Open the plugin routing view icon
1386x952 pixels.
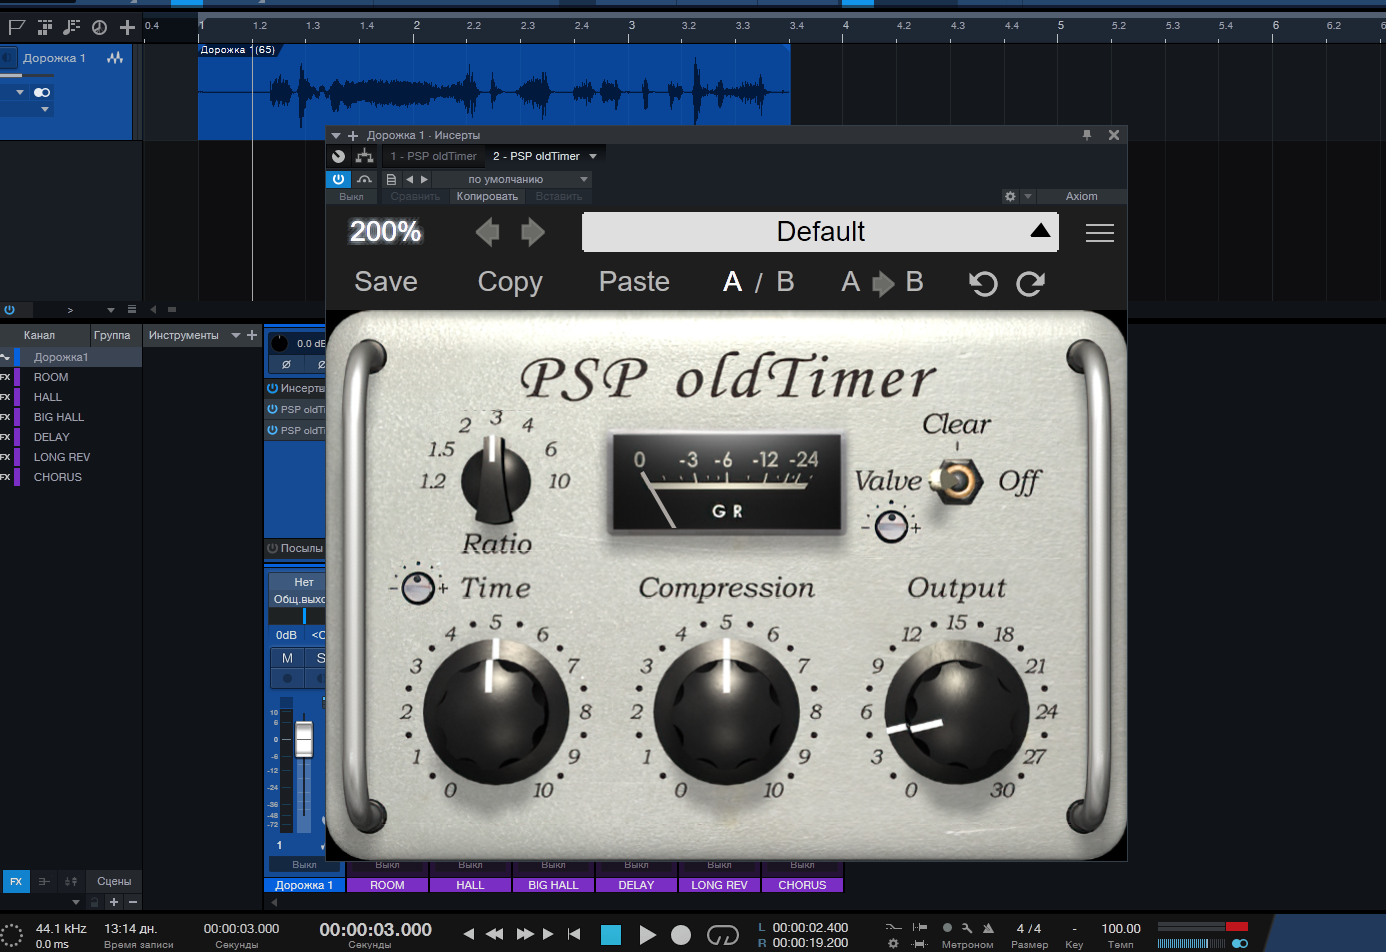[x=364, y=156]
